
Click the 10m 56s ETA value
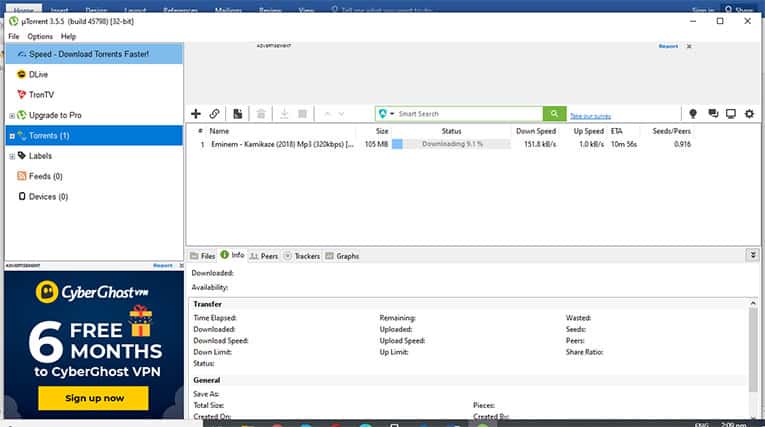pos(624,144)
